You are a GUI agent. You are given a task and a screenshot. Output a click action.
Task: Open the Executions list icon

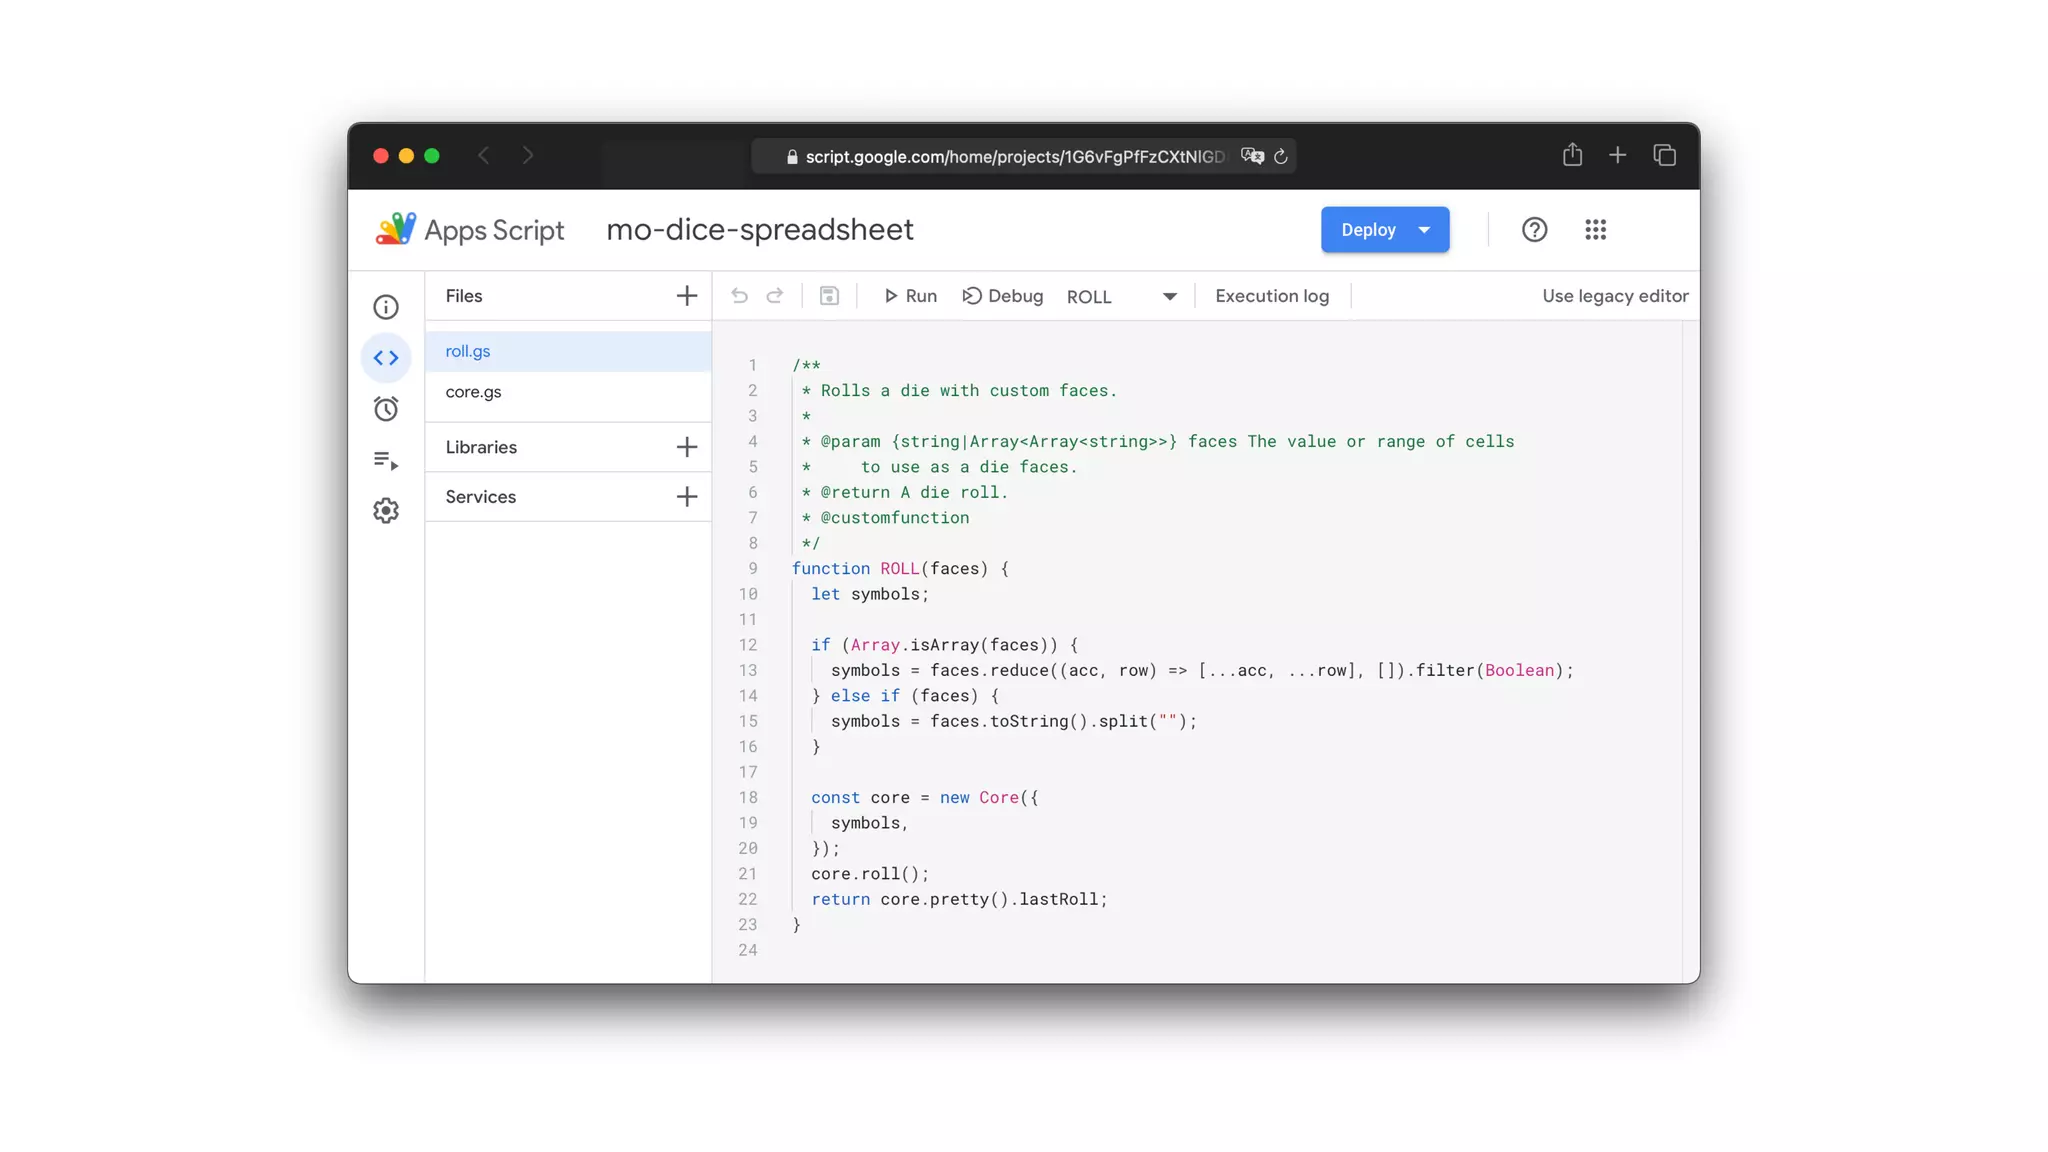(x=386, y=460)
